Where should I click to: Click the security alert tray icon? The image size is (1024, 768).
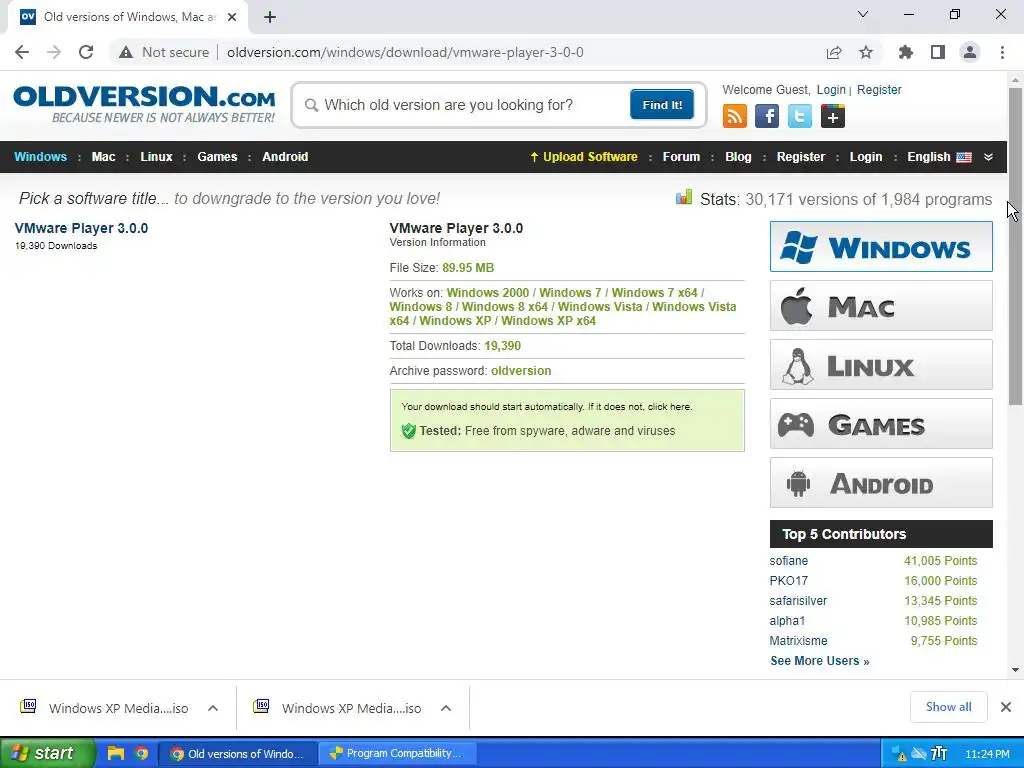click(x=900, y=754)
